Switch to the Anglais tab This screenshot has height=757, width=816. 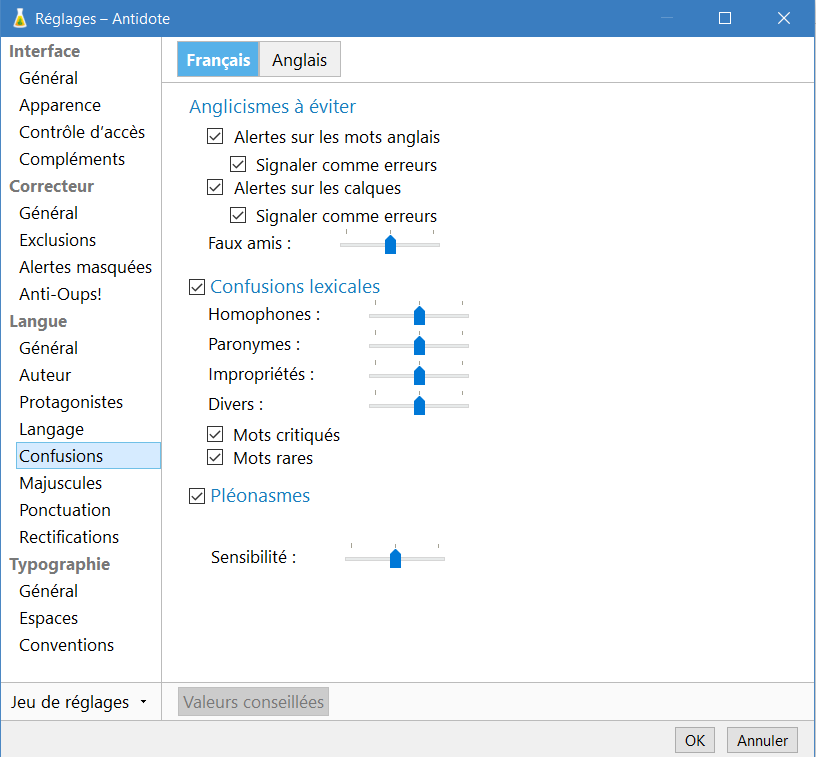coord(299,60)
